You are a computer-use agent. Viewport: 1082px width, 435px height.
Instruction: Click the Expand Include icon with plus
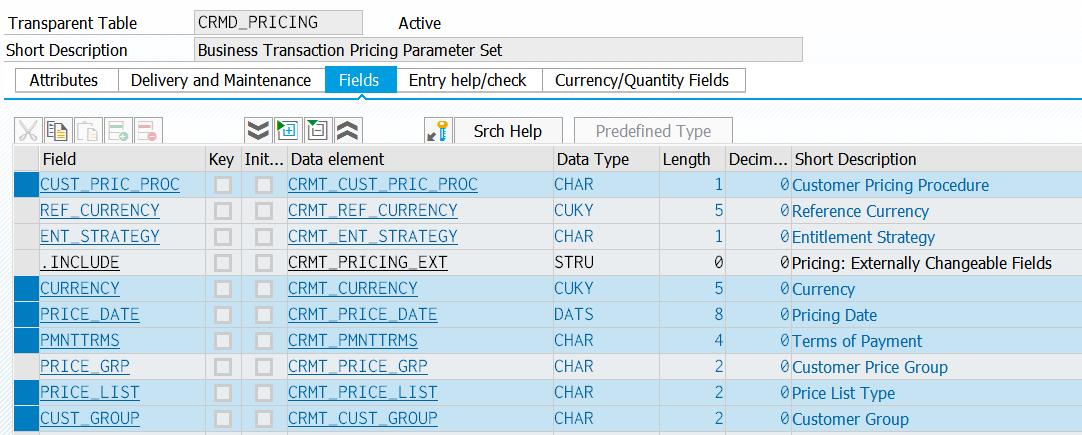pyautogui.click(x=288, y=131)
